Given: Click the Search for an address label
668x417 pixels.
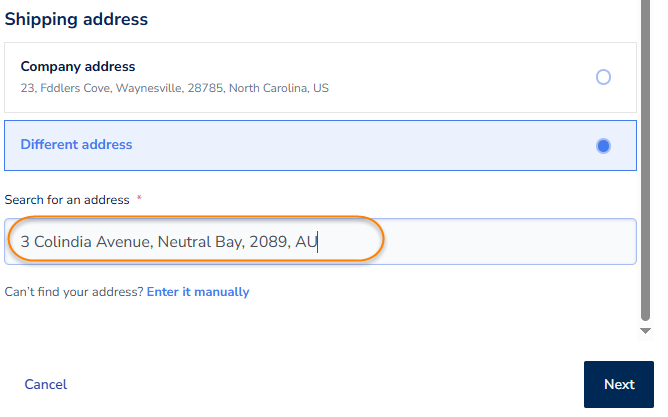Looking at the screenshot, I should coord(67,200).
